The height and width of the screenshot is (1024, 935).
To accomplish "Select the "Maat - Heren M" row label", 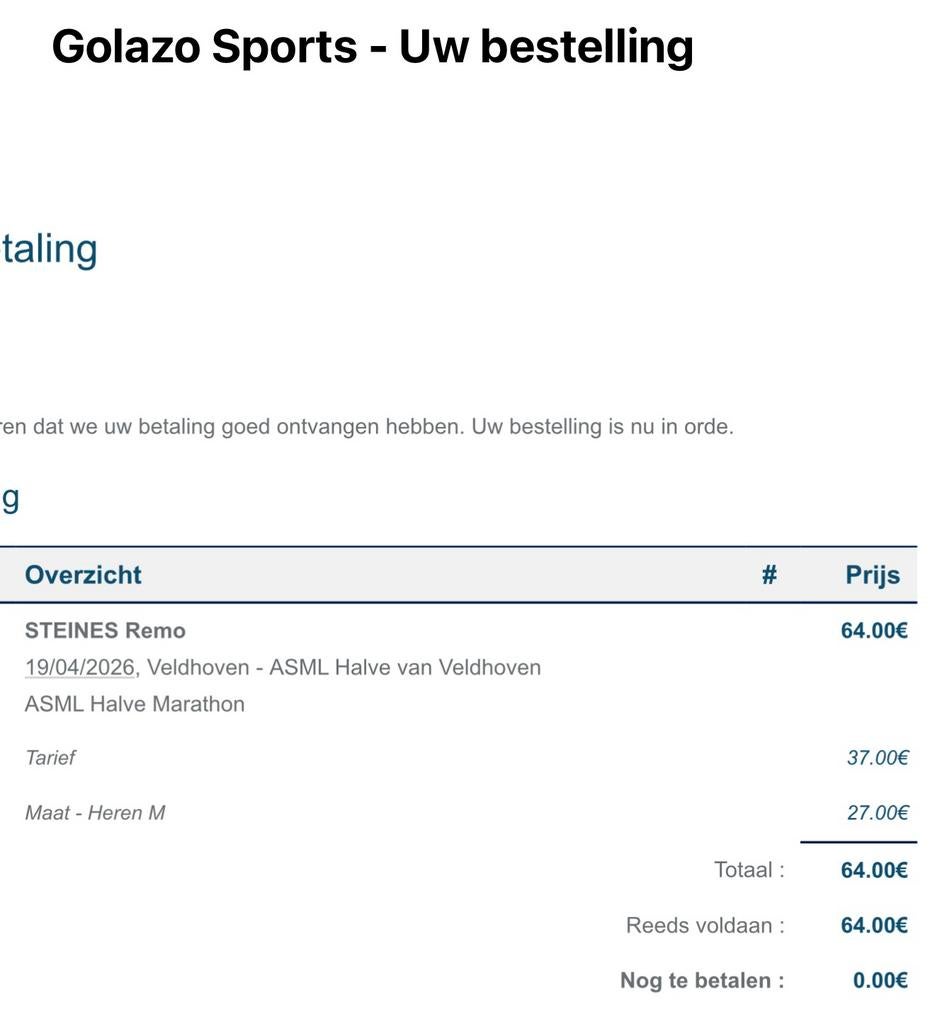I will (x=95, y=813).
